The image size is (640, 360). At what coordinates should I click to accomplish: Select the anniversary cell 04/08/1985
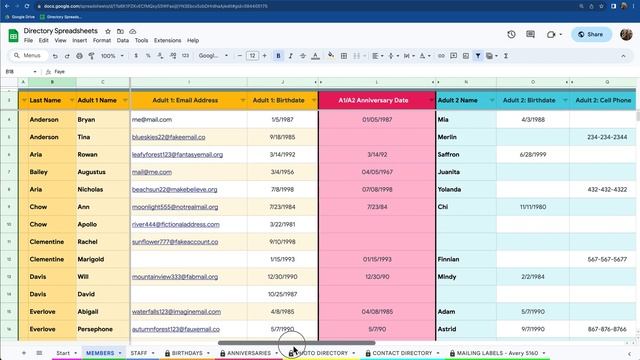coord(377,311)
